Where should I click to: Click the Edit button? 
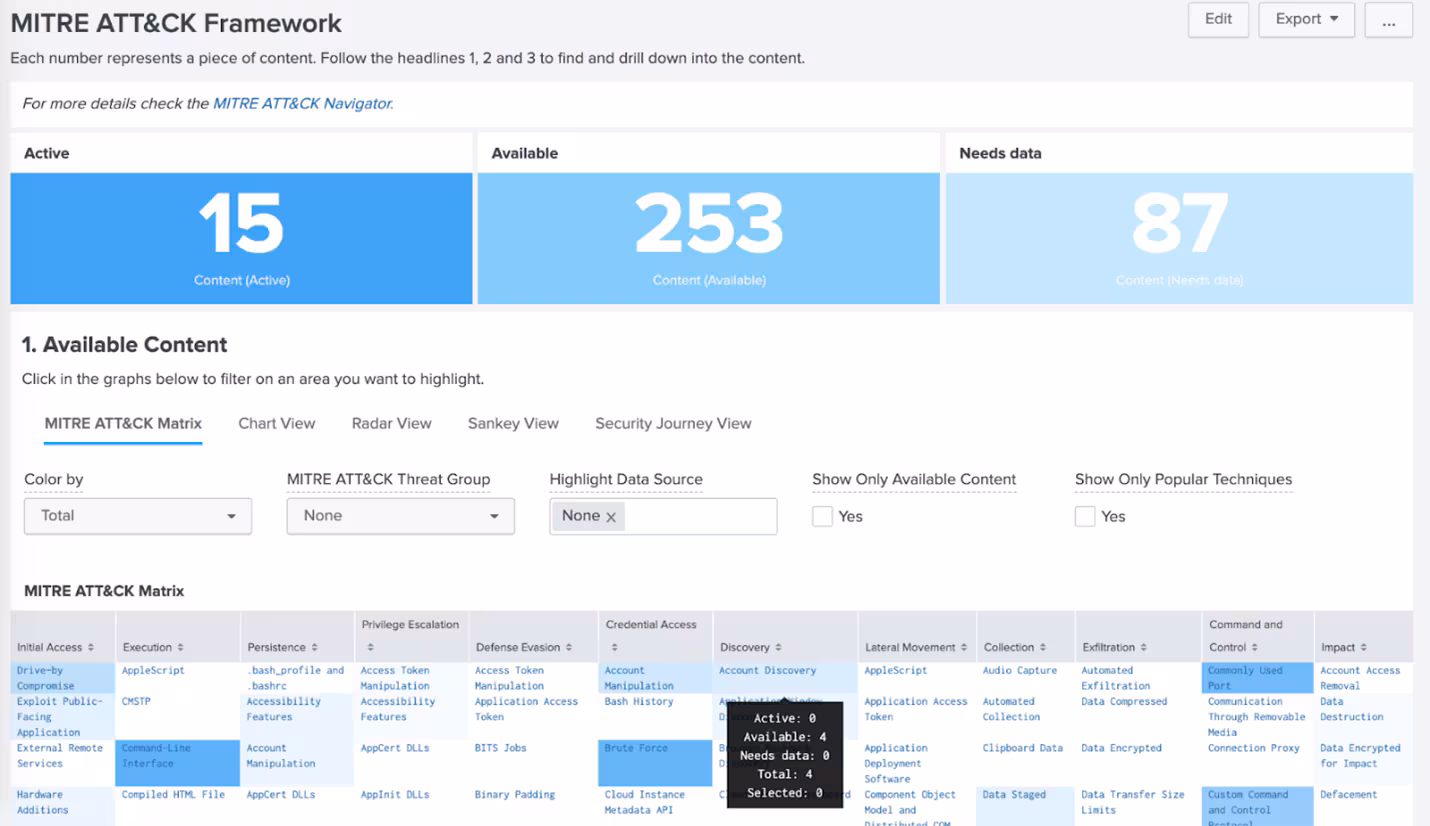[1217, 19]
